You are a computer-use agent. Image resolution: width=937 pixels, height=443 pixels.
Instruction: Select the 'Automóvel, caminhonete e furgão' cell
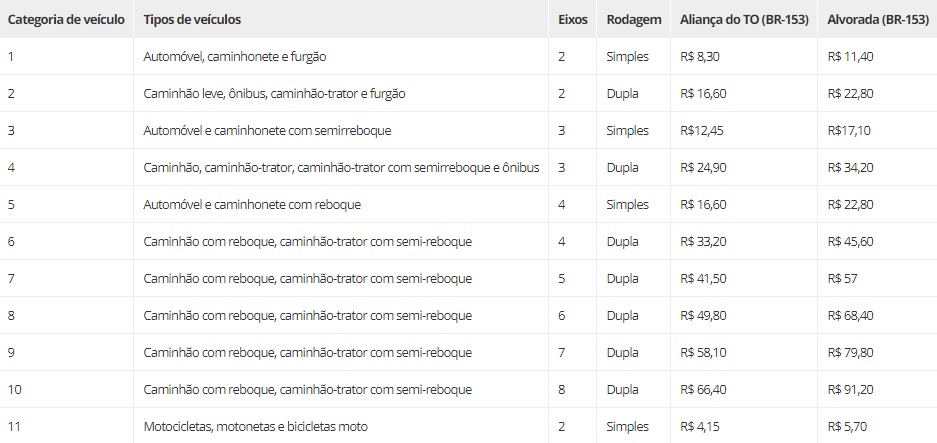coord(235,57)
